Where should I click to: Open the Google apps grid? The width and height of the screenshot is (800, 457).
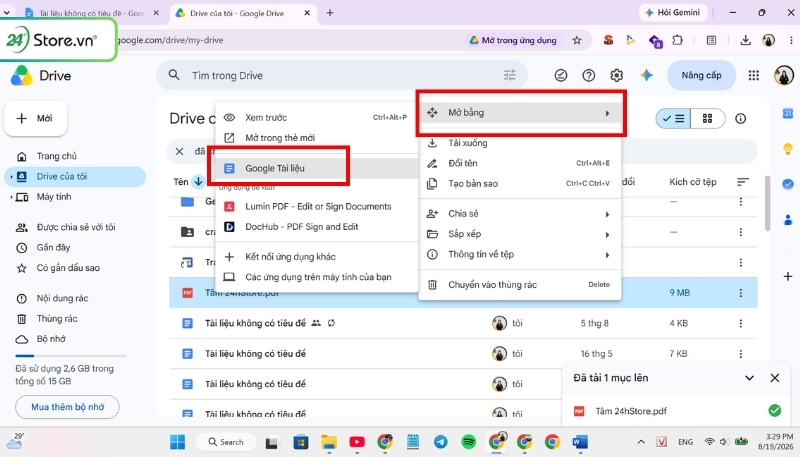tap(754, 75)
